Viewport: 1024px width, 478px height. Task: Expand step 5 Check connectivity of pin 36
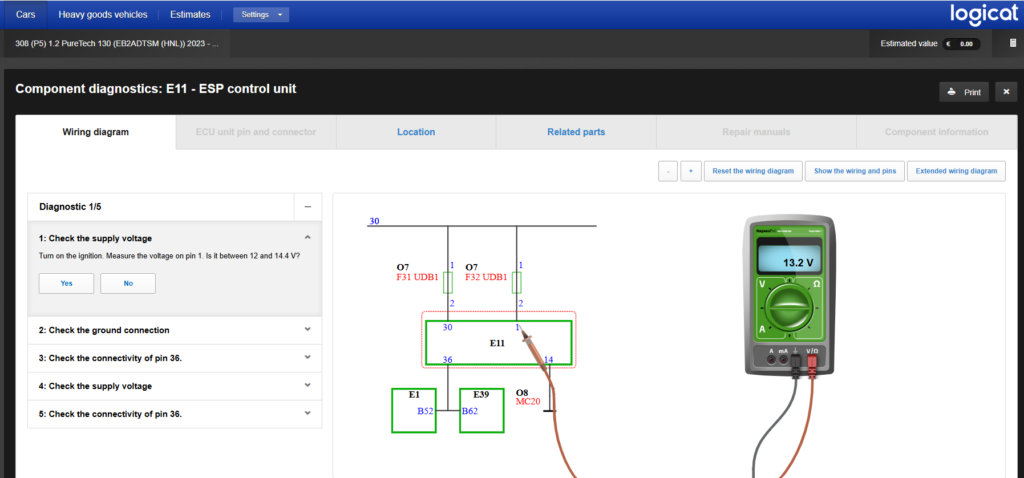click(174, 414)
